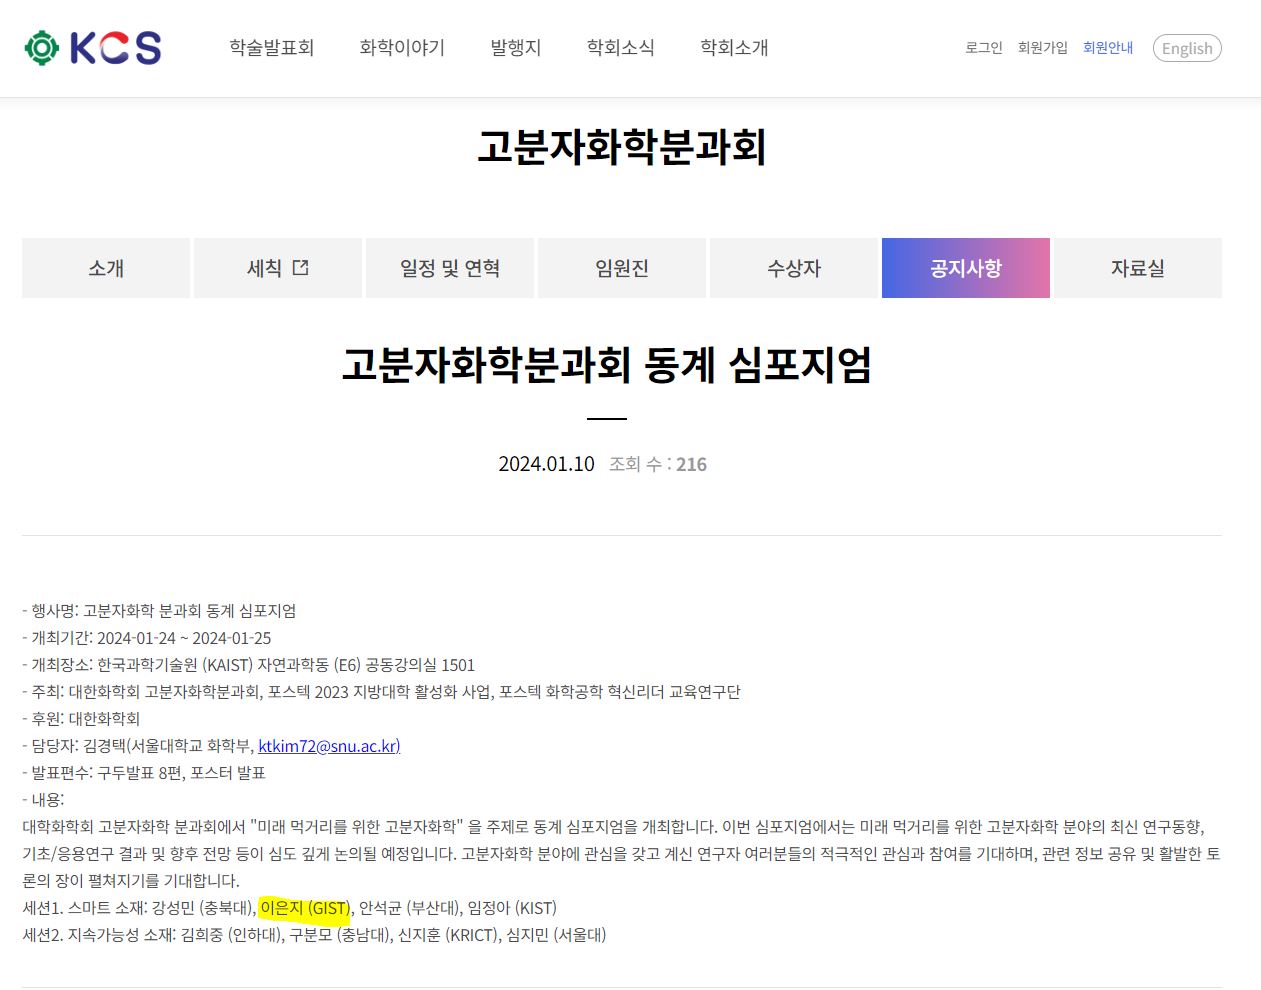Open the 발행지 menu
Viewport: 1261px width, 990px height.
coord(516,48)
